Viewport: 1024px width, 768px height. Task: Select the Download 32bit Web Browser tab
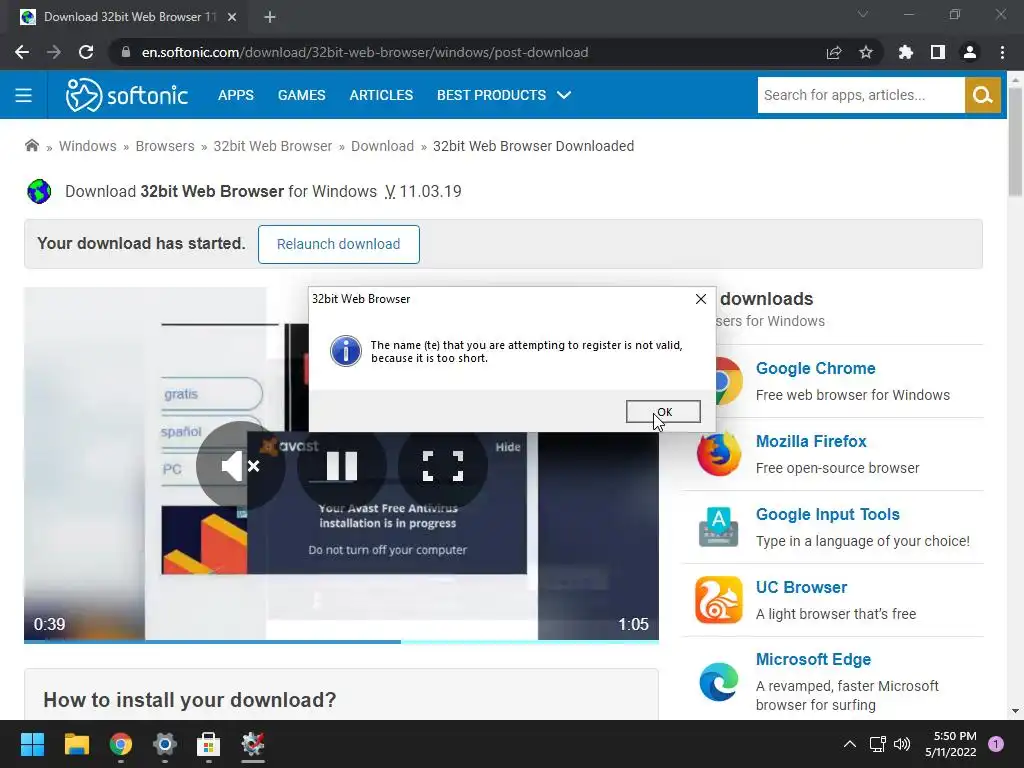(x=127, y=17)
